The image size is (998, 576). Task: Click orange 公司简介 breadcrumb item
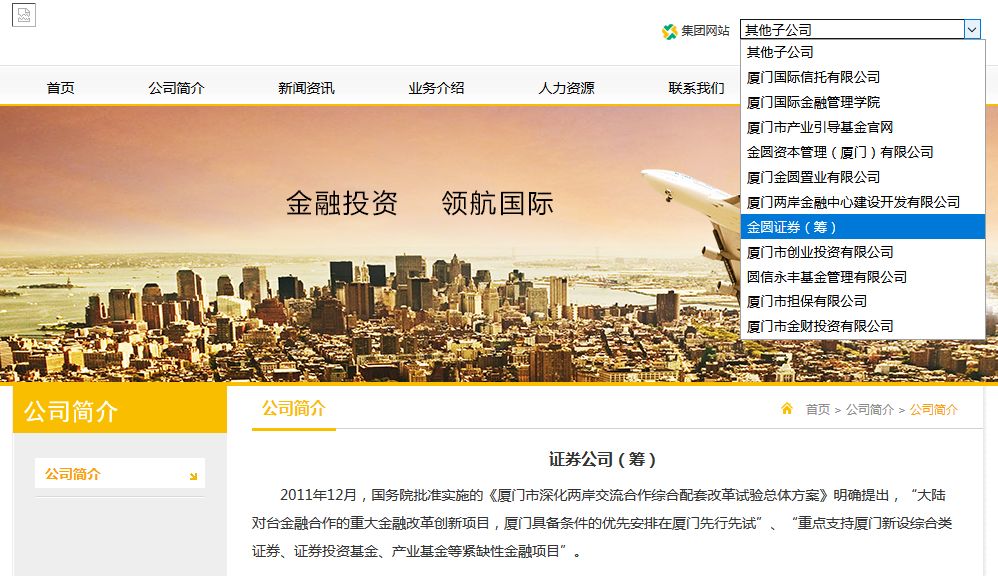[x=934, y=409]
